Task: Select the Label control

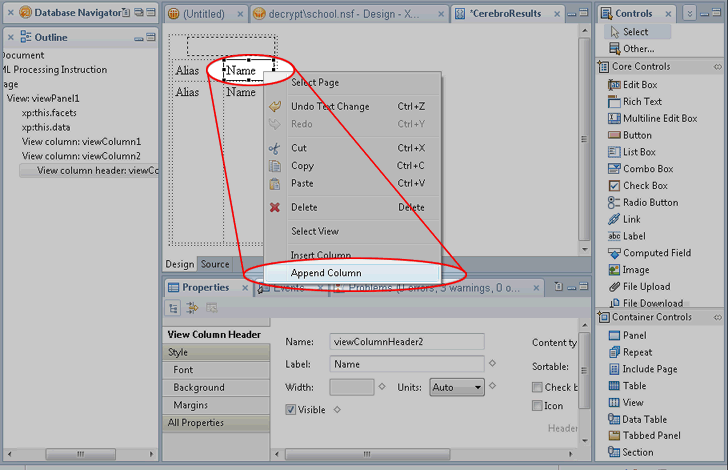Action: (x=626, y=236)
